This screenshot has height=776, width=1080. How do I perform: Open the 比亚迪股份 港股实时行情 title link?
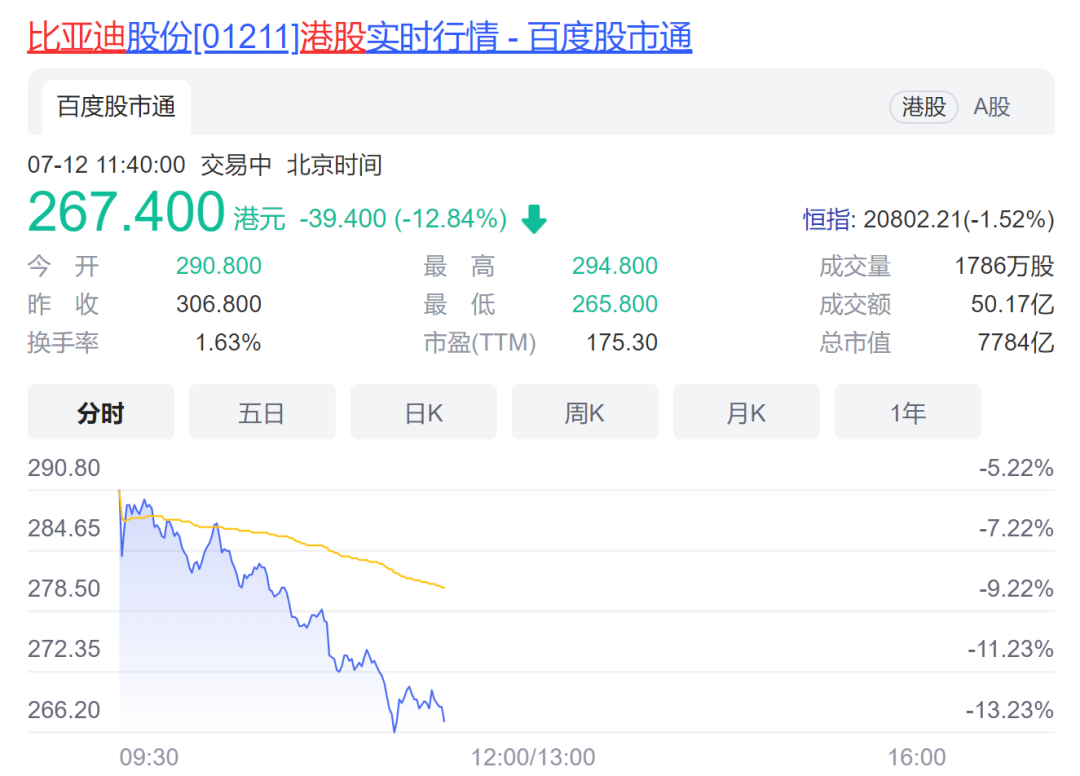[x=359, y=37]
